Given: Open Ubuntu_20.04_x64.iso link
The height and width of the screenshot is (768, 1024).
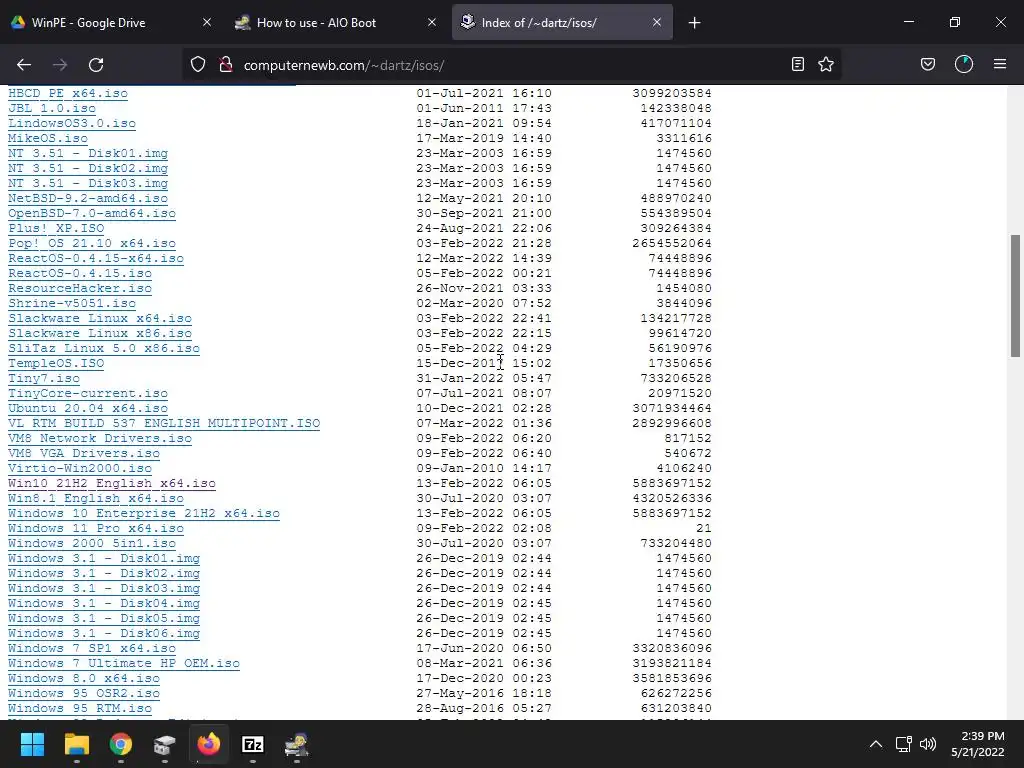Looking at the screenshot, I should pos(88,408).
